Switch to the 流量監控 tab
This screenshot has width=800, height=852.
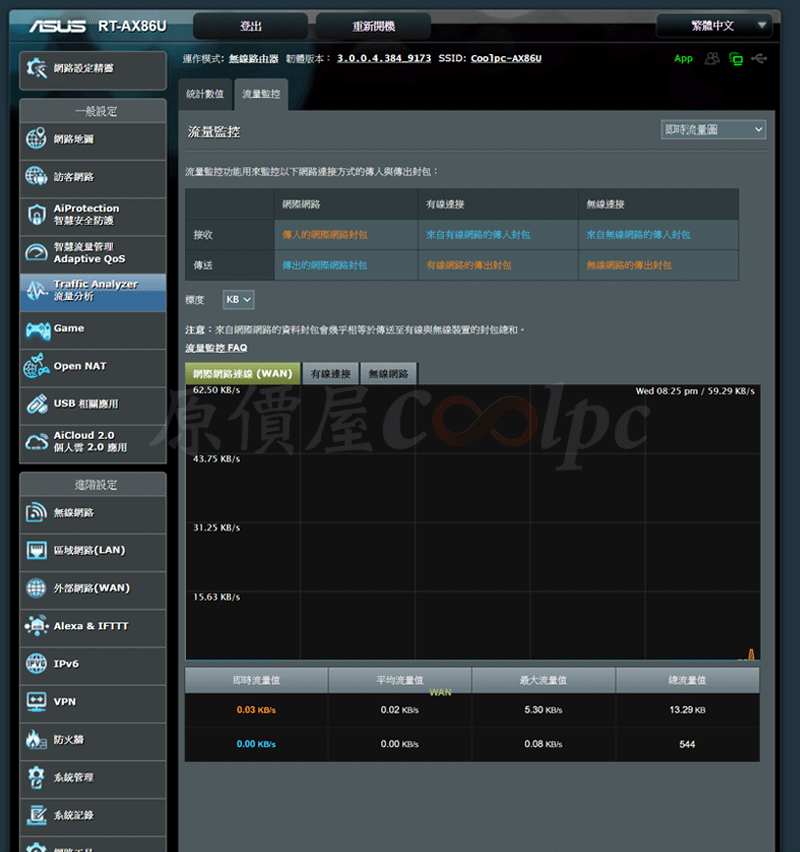tap(261, 95)
